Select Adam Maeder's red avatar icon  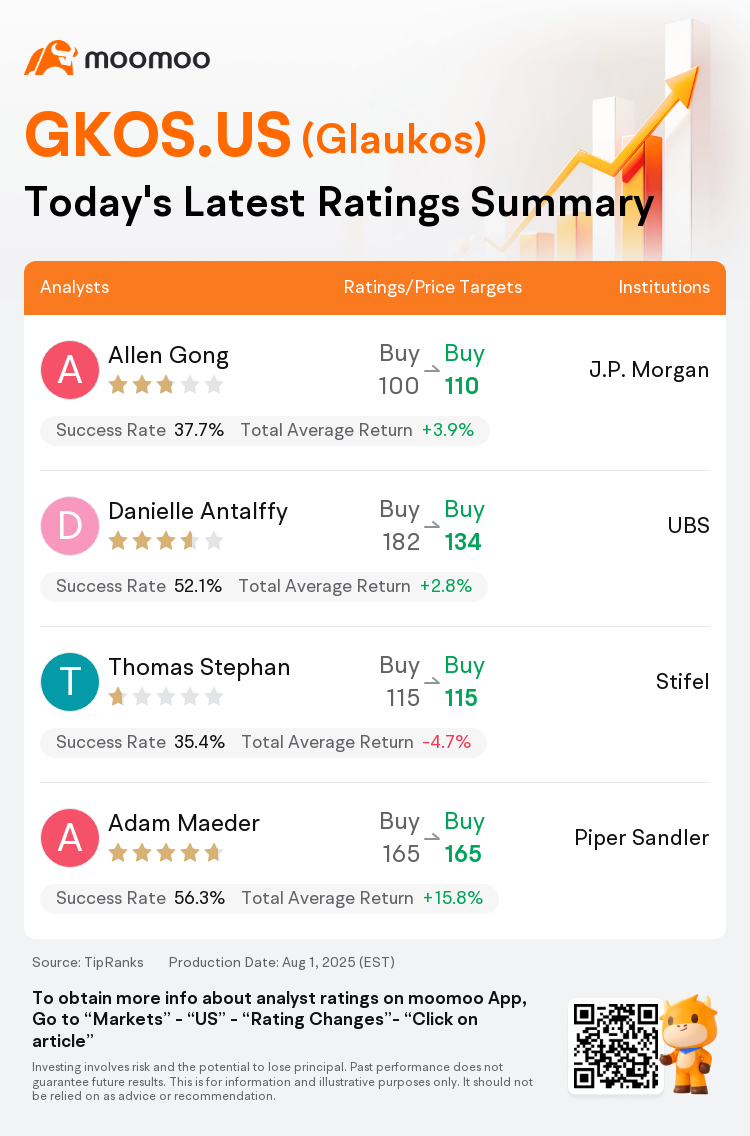pyautogui.click(x=70, y=838)
